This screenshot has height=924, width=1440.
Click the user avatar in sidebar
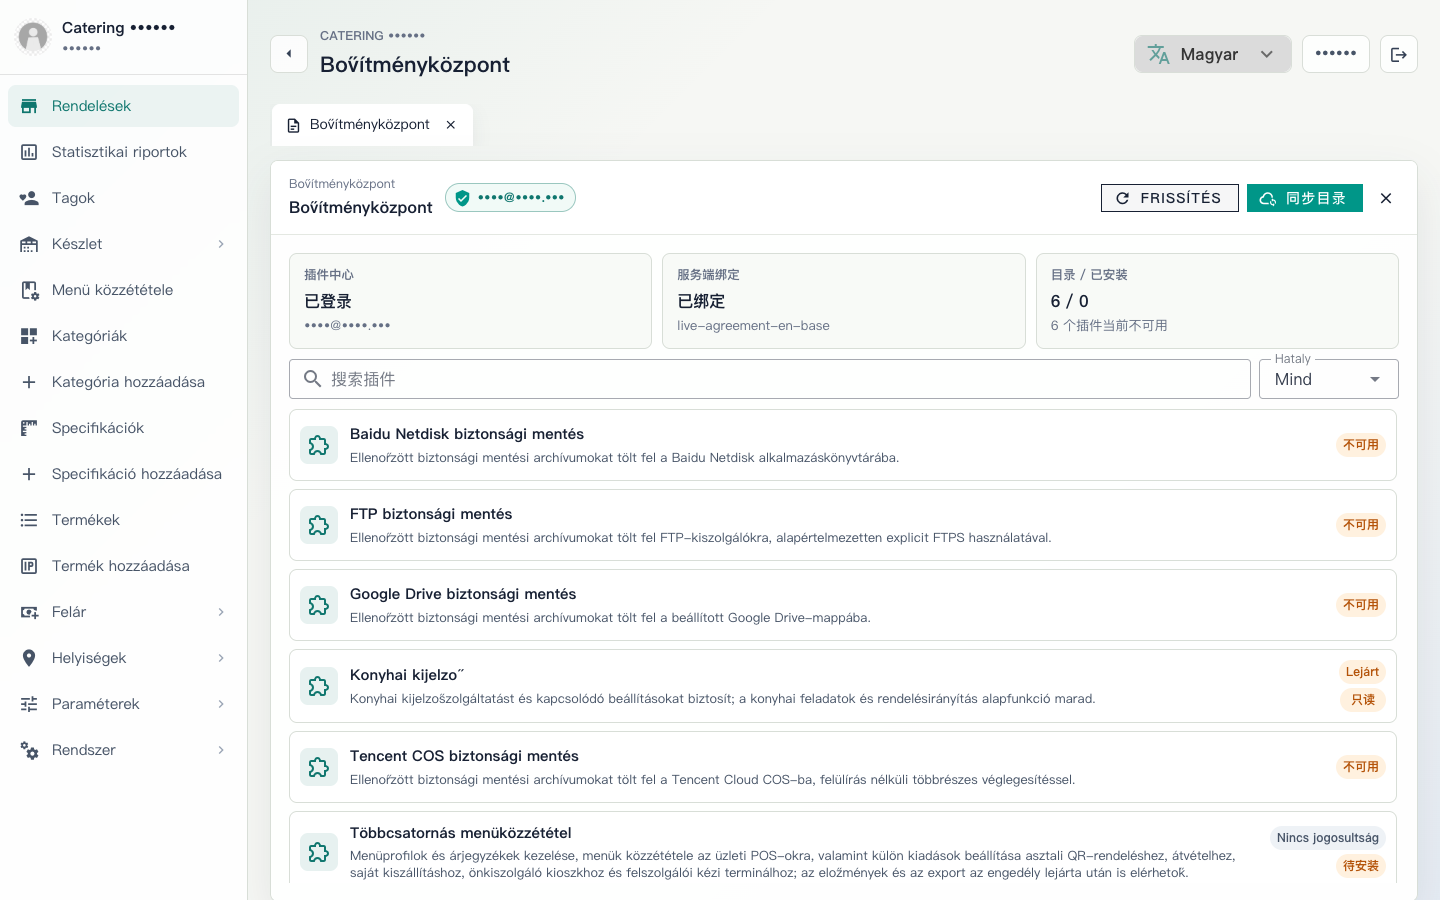click(33, 37)
